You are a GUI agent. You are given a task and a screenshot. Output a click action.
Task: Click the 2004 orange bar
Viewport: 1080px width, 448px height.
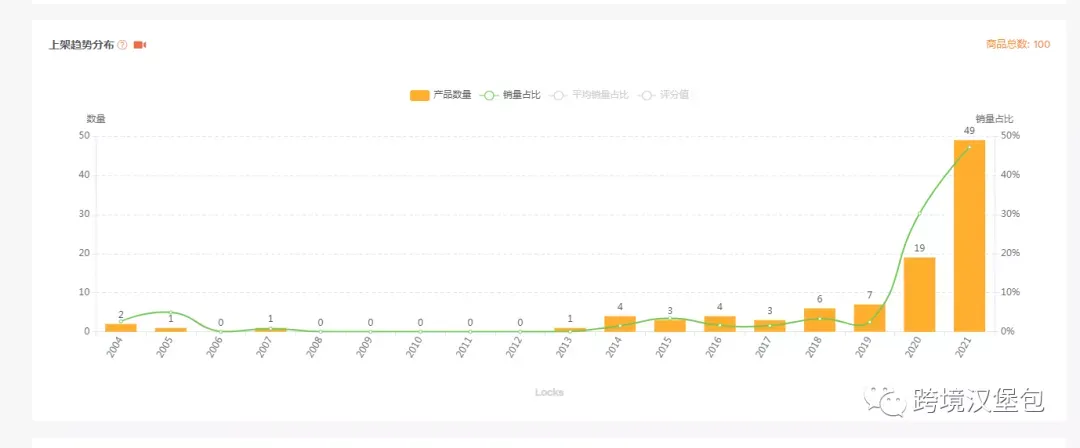point(121,327)
